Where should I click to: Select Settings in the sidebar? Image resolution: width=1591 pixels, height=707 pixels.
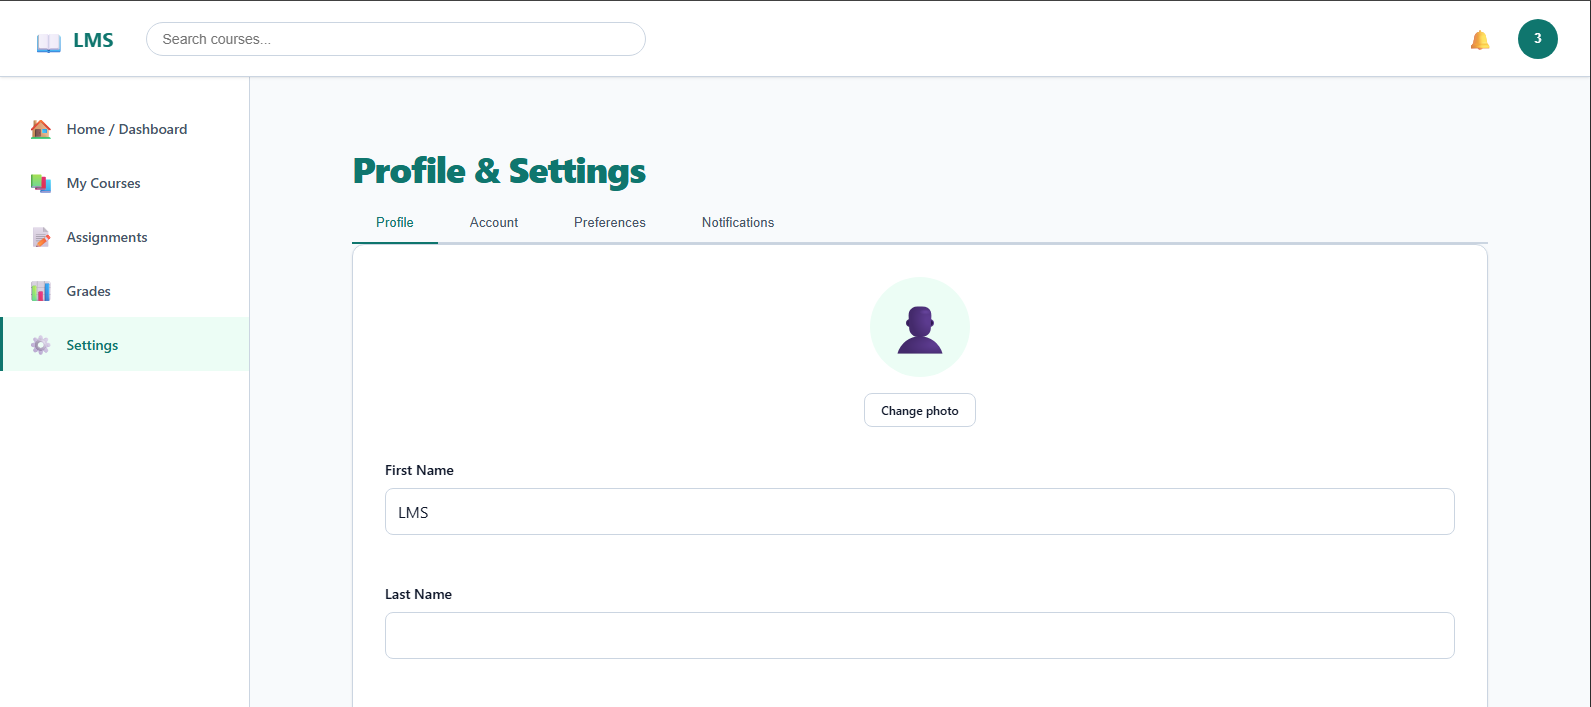pos(125,345)
